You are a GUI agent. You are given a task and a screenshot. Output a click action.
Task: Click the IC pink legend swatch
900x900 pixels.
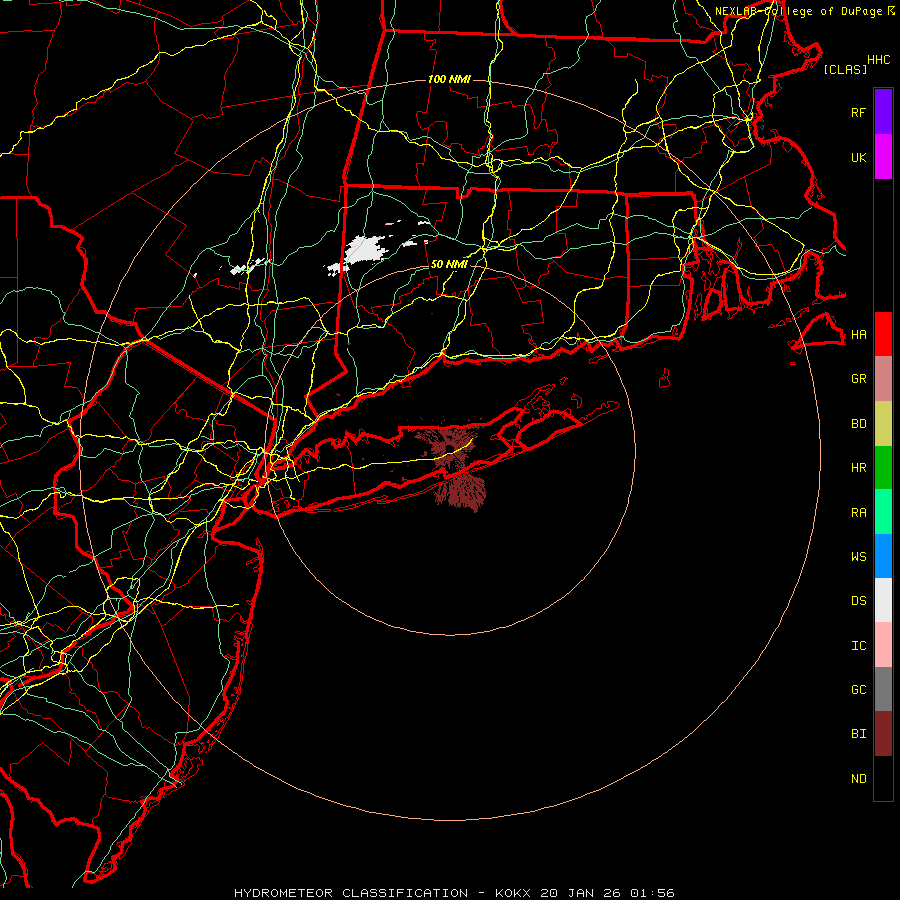click(883, 645)
